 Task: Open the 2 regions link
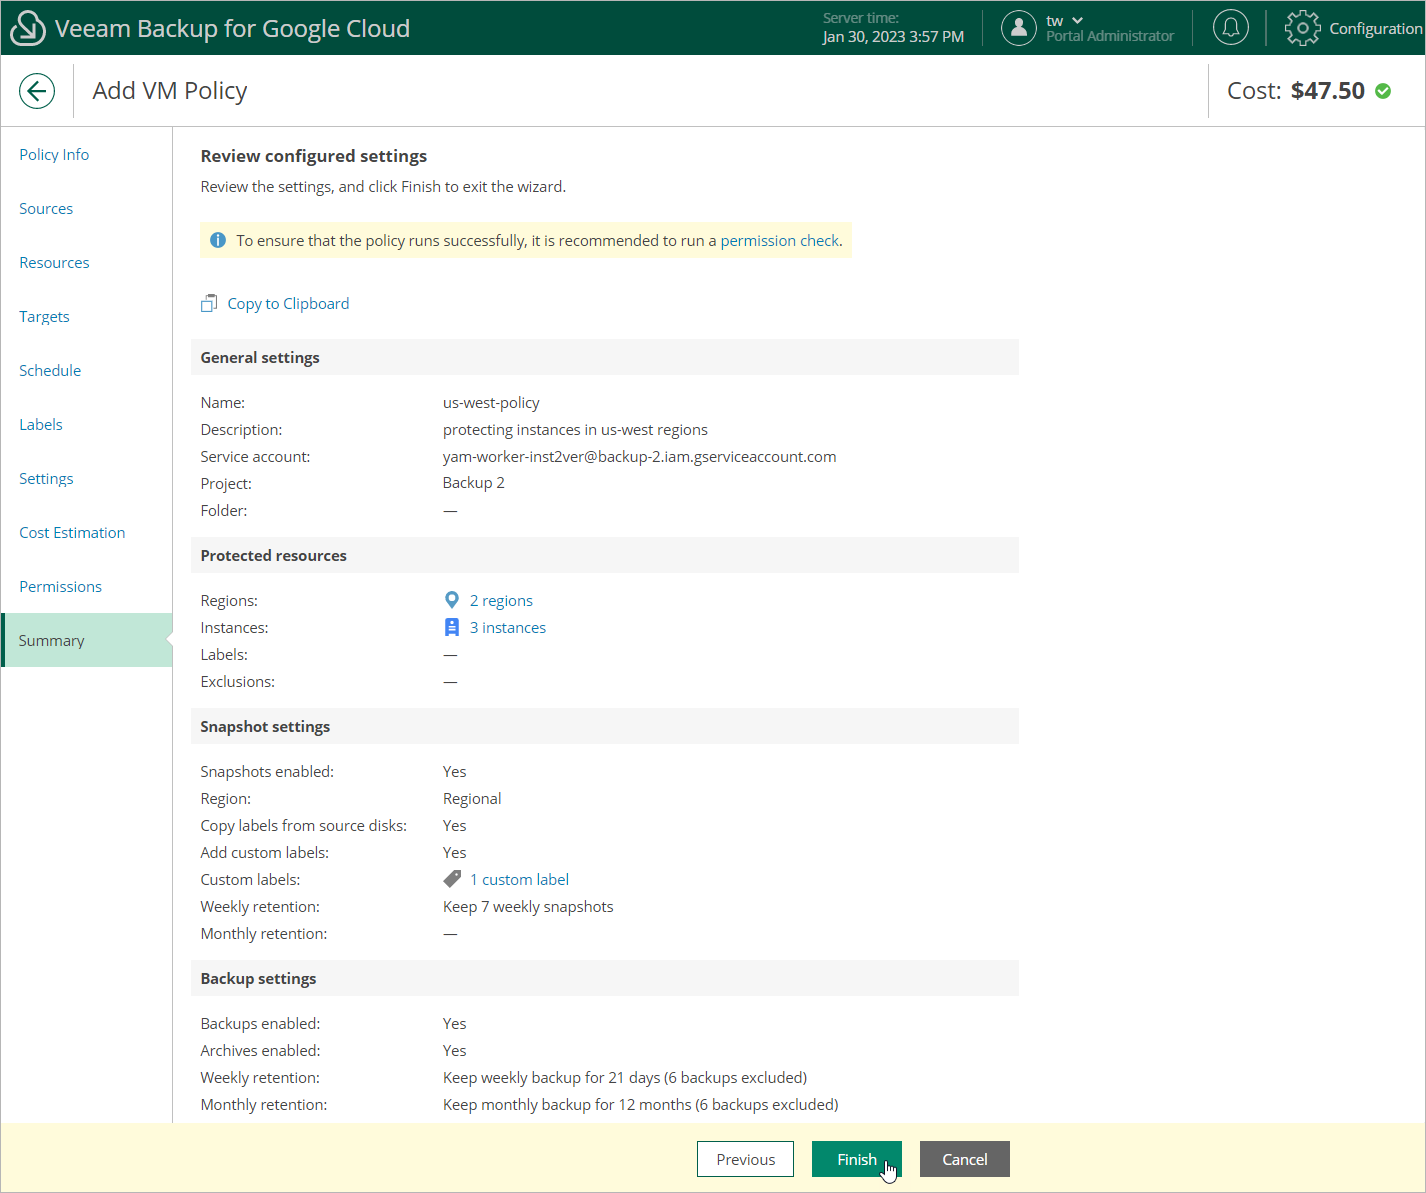point(501,600)
